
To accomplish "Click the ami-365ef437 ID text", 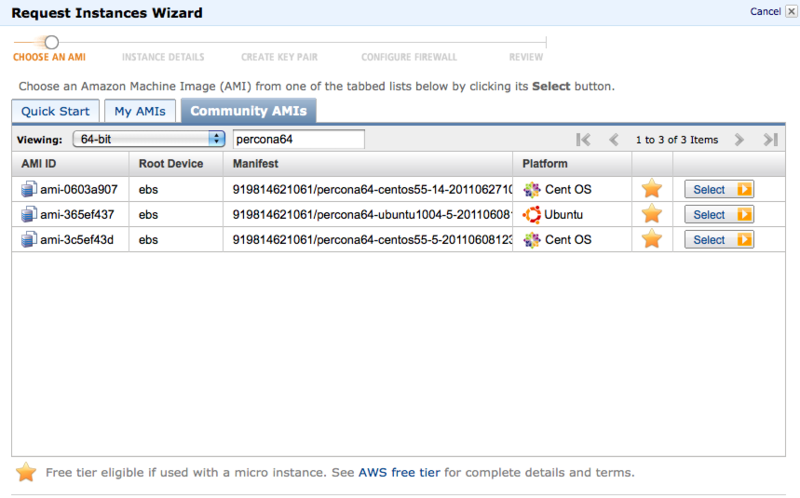I will (x=77, y=214).
